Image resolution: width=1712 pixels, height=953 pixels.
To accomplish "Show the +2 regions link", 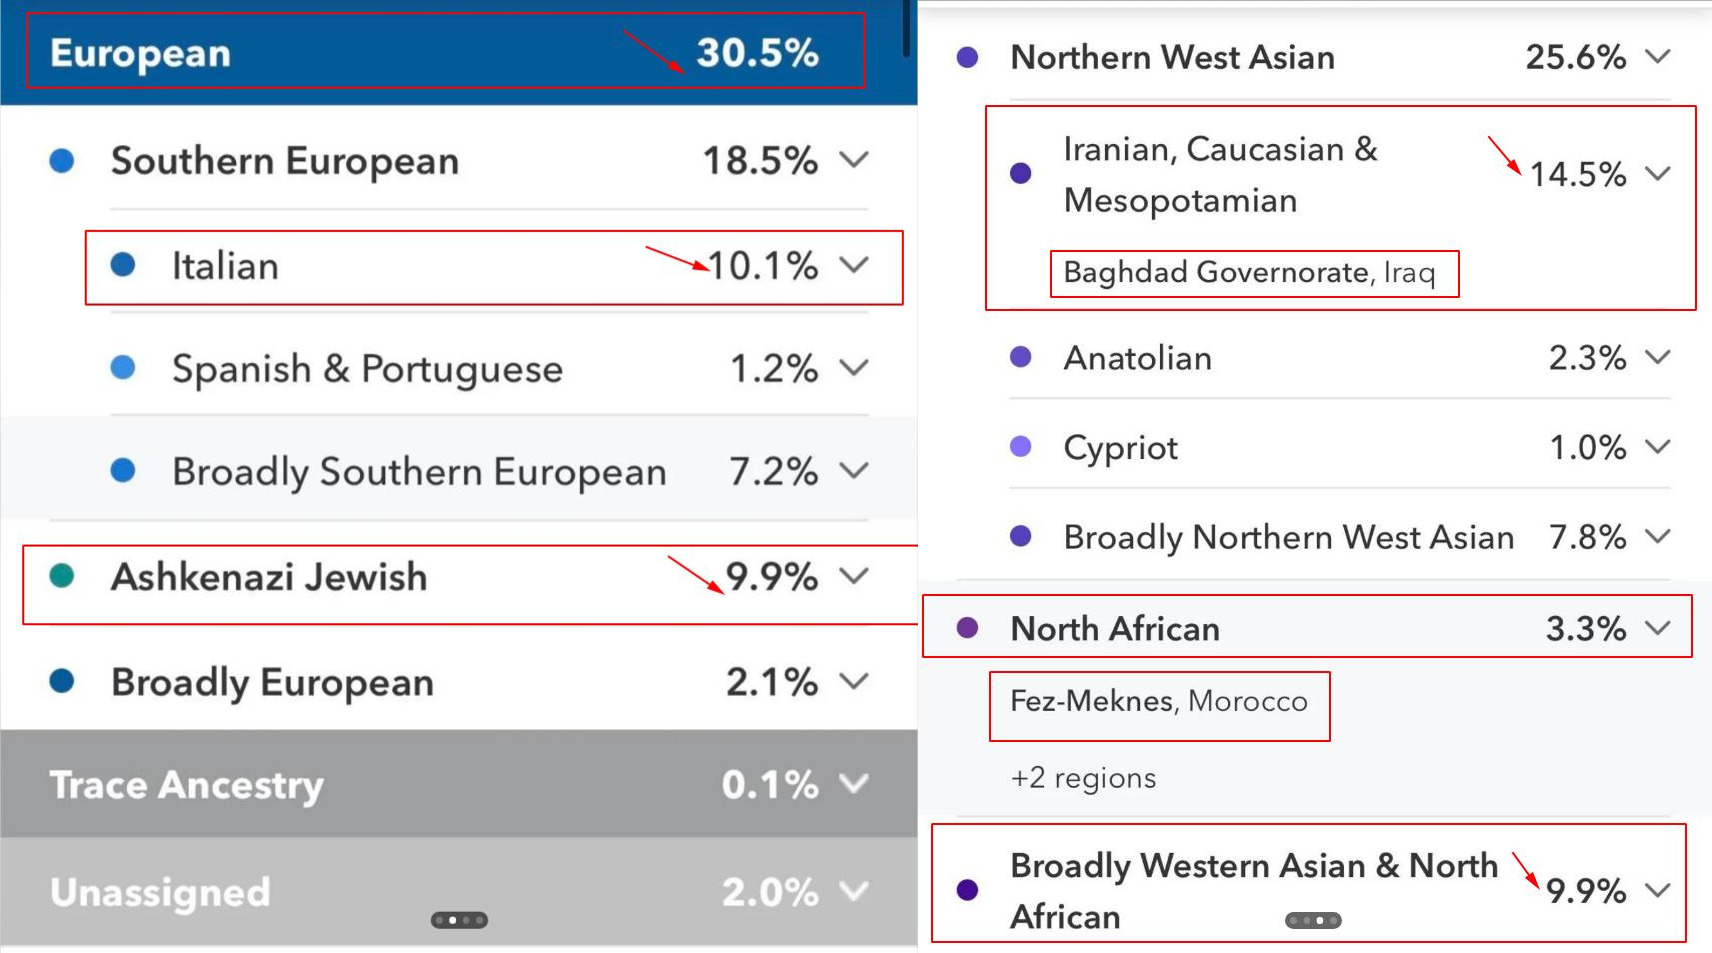I will tap(1083, 778).
